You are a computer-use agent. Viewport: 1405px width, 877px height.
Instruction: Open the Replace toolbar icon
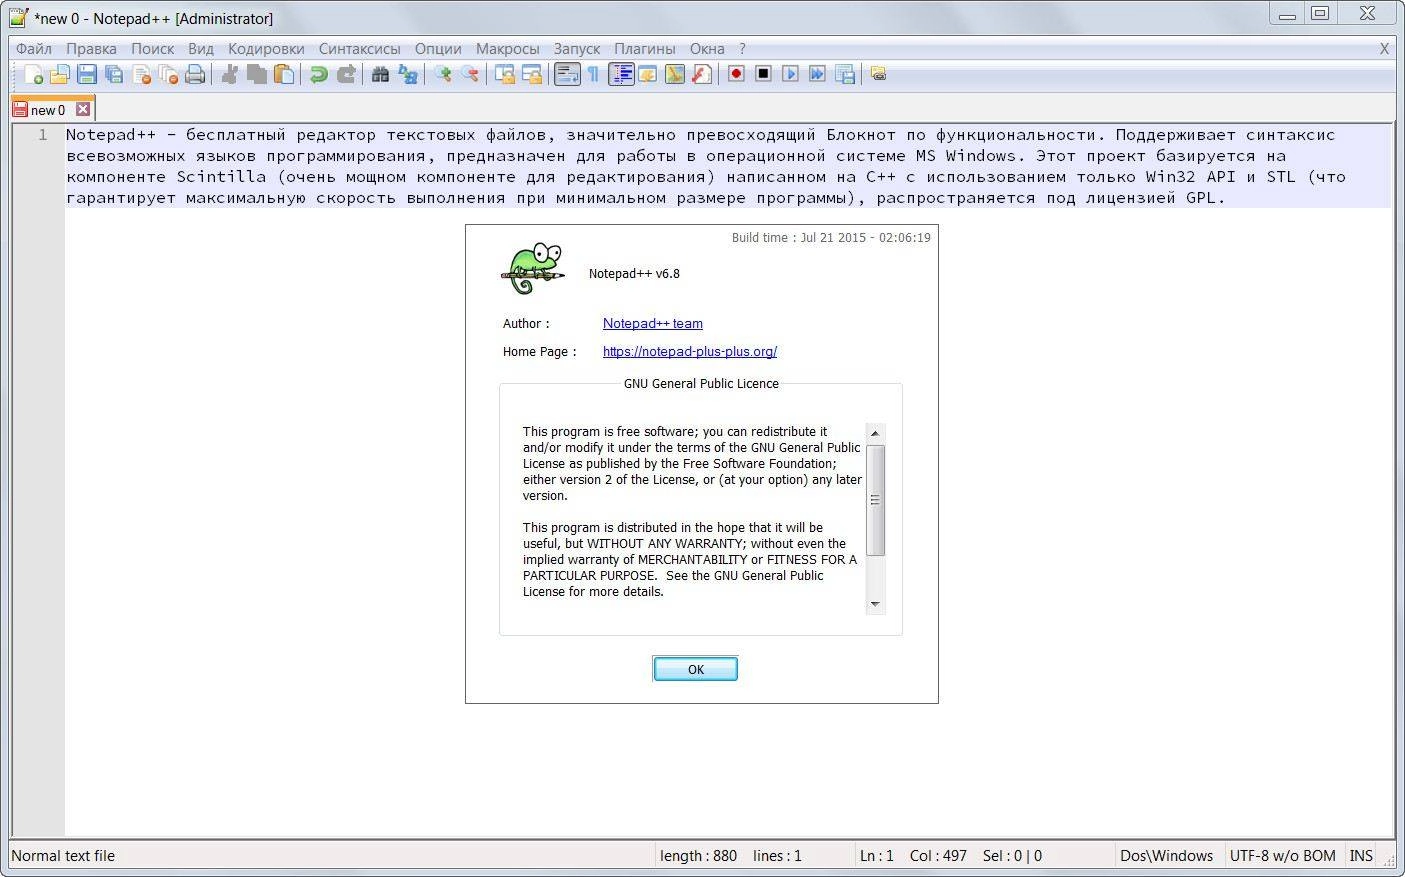pos(407,74)
